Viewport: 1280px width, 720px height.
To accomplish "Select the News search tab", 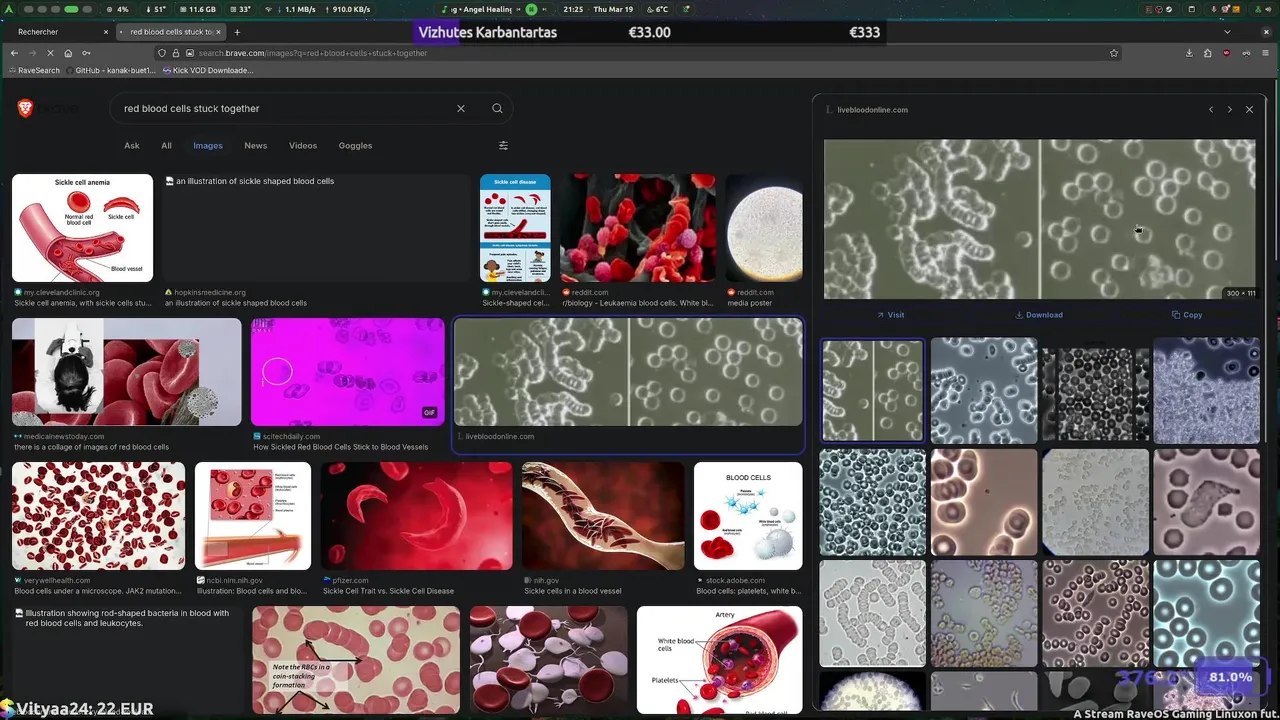I will tap(256, 146).
